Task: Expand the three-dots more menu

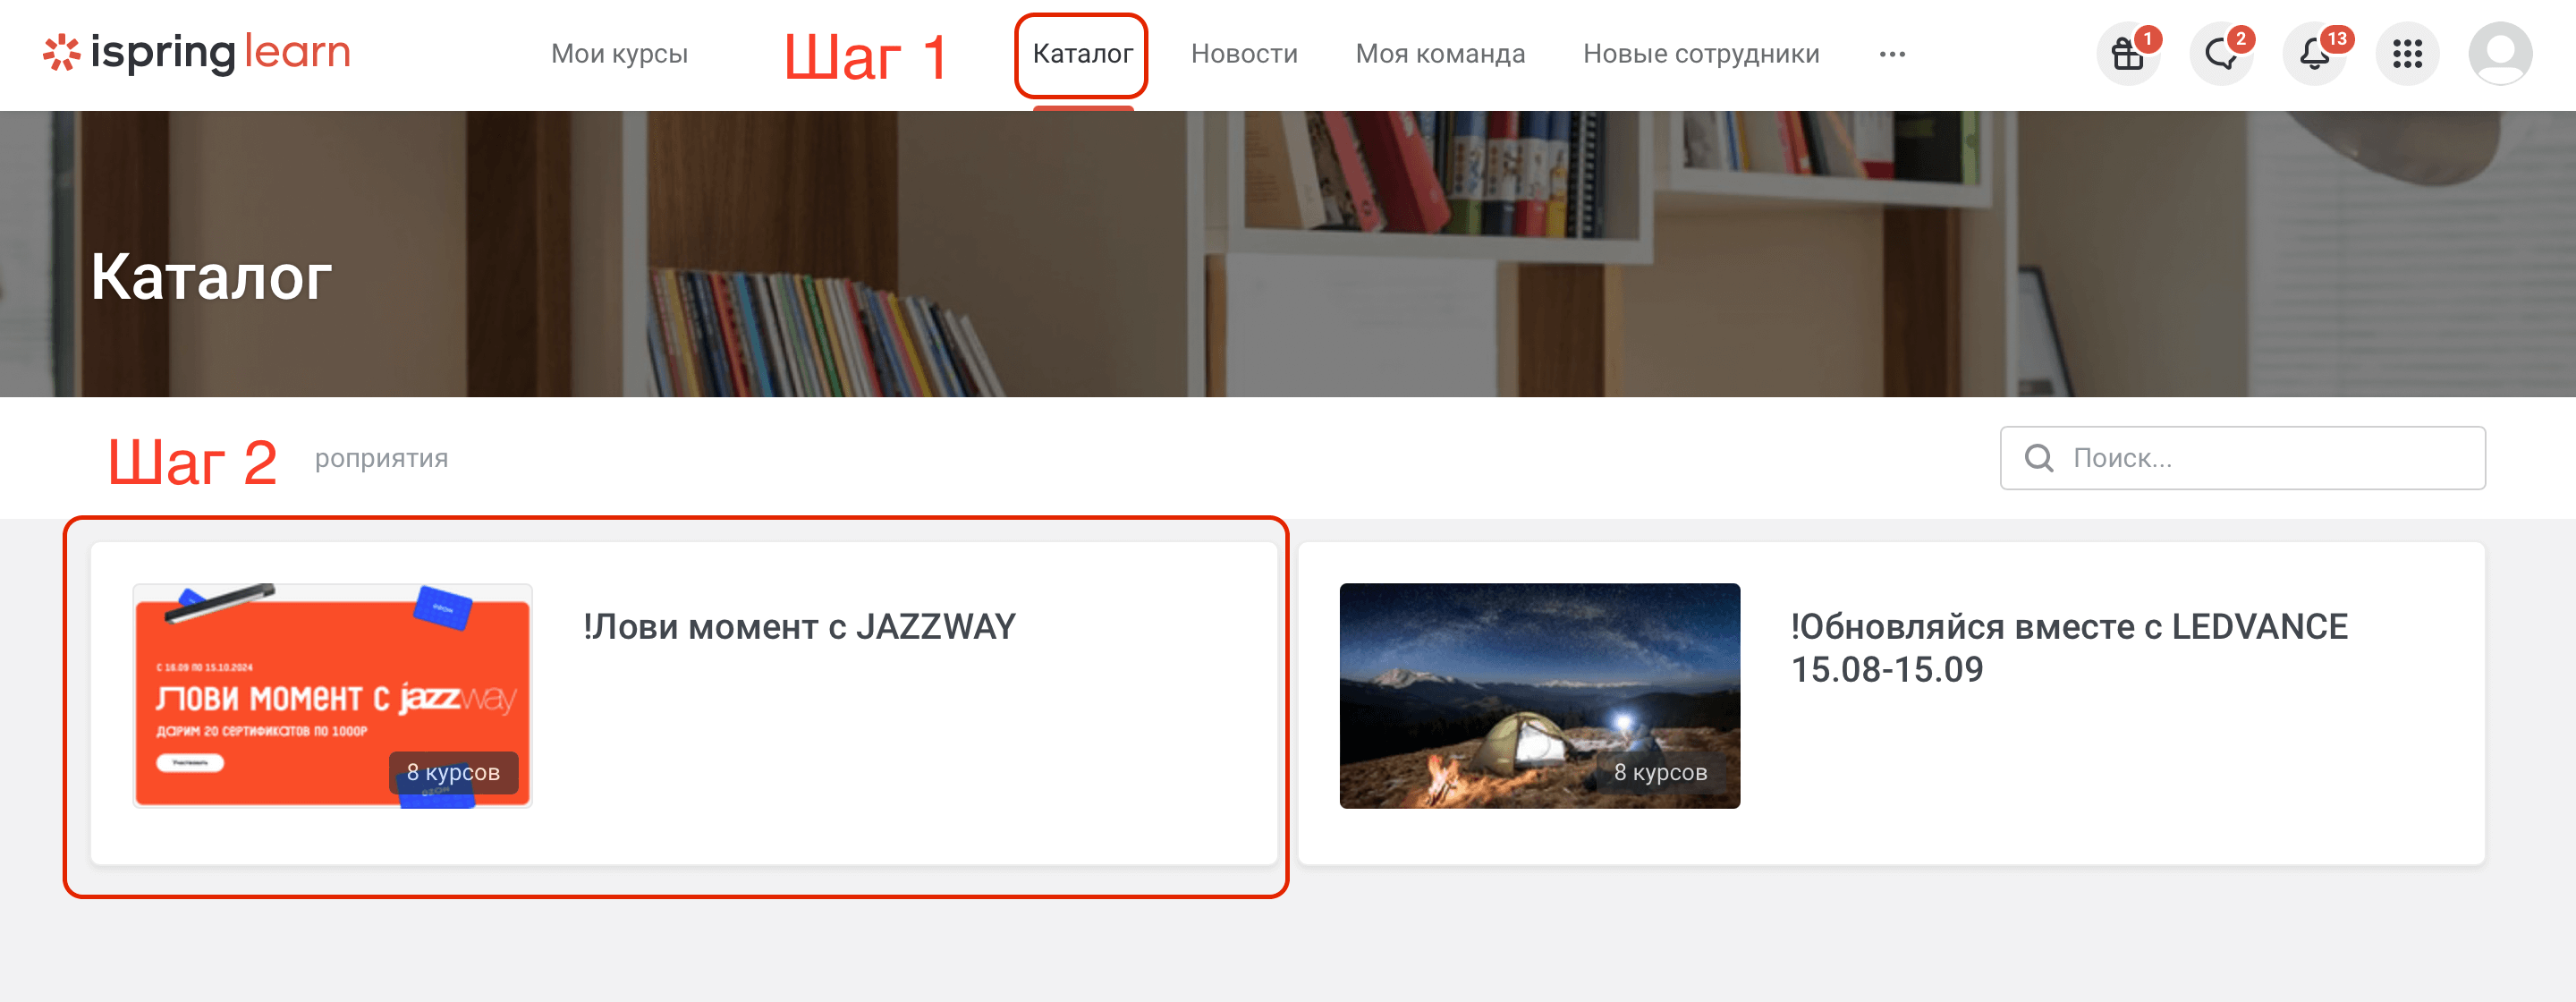Action: tap(1892, 54)
